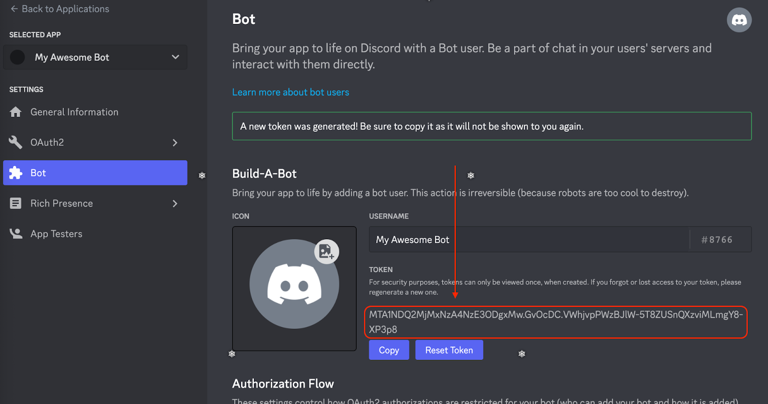Click the document icon beside Rich Presence
This screenshot has width=768, height=404.
tap(16, 203)
